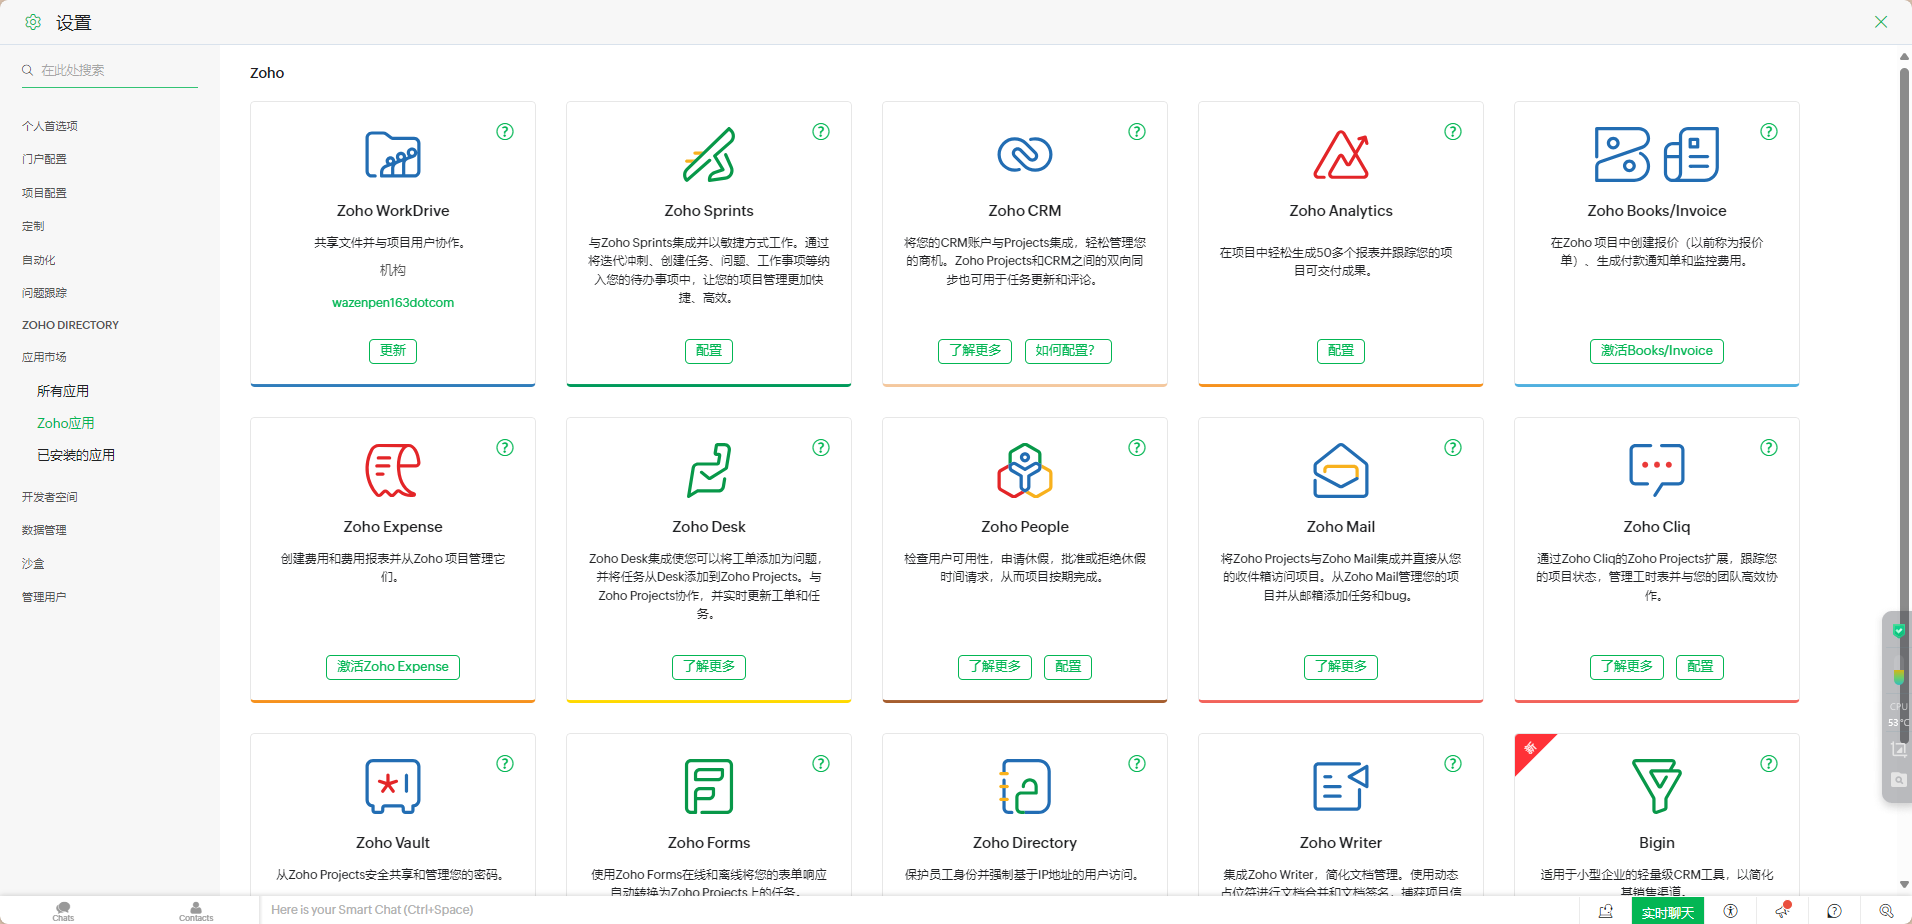1912x924 pixels.
Task: Open help for Zoho Books/Invoice card
Action: point(1769,132)
